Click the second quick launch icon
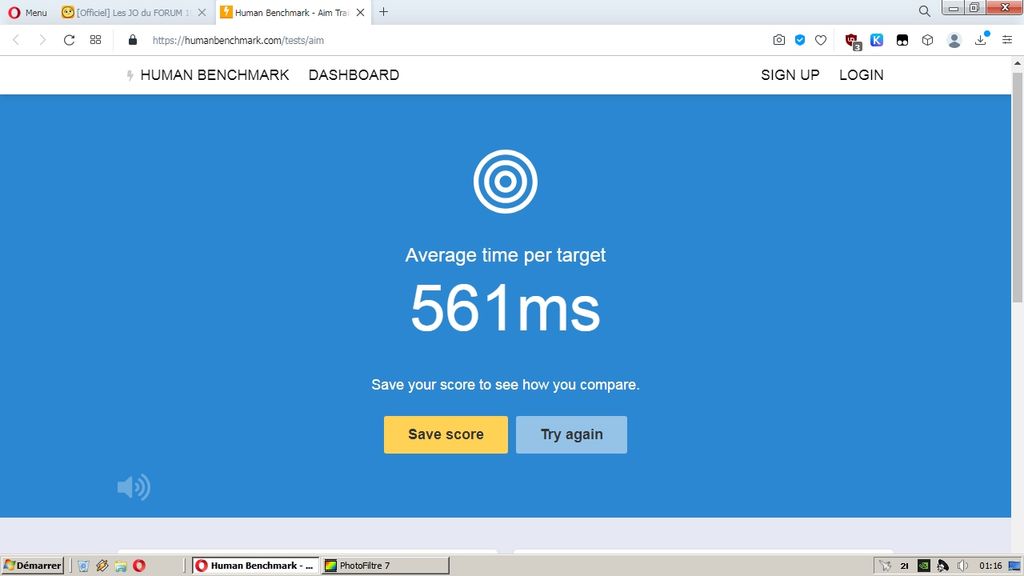Viewport: 1024px width, 576px height. coord(102,566)
